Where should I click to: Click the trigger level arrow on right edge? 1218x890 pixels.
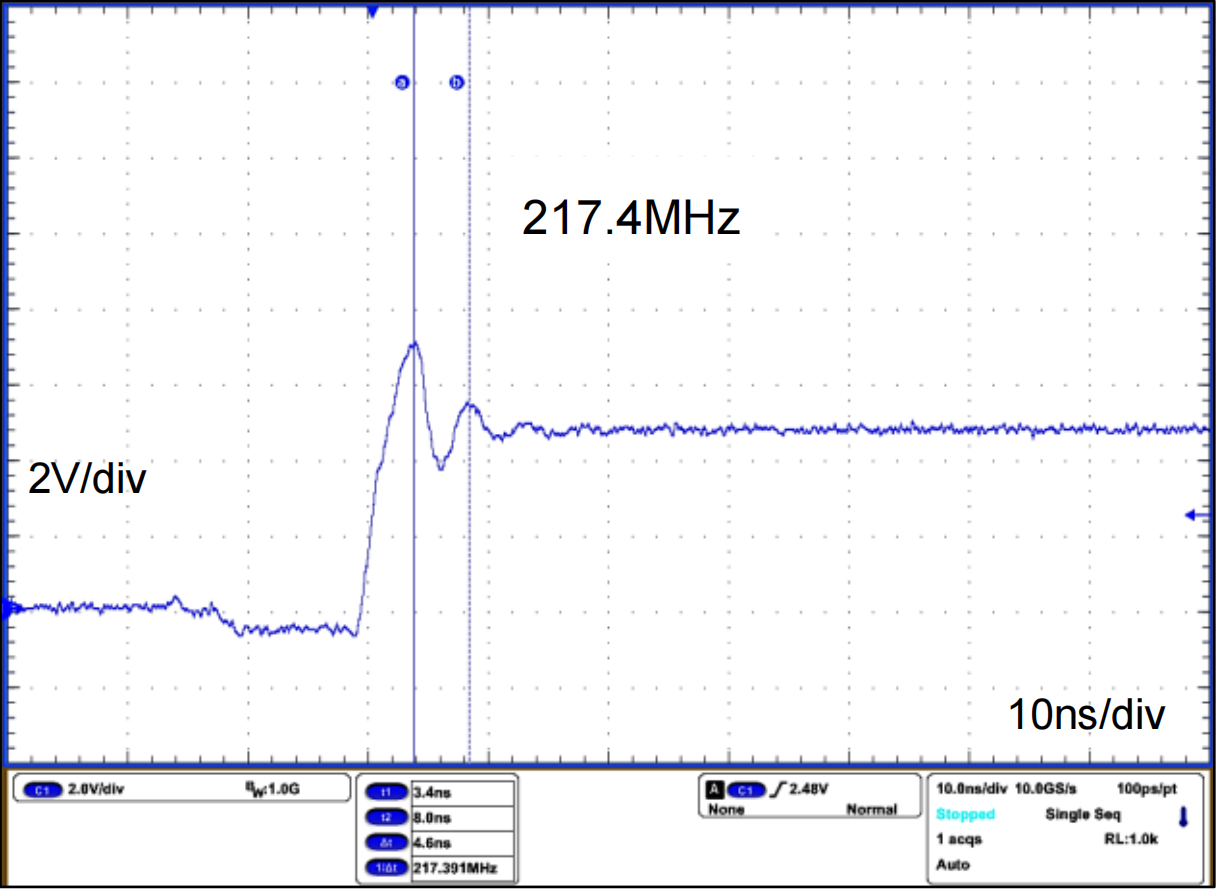click(1196, 515)
